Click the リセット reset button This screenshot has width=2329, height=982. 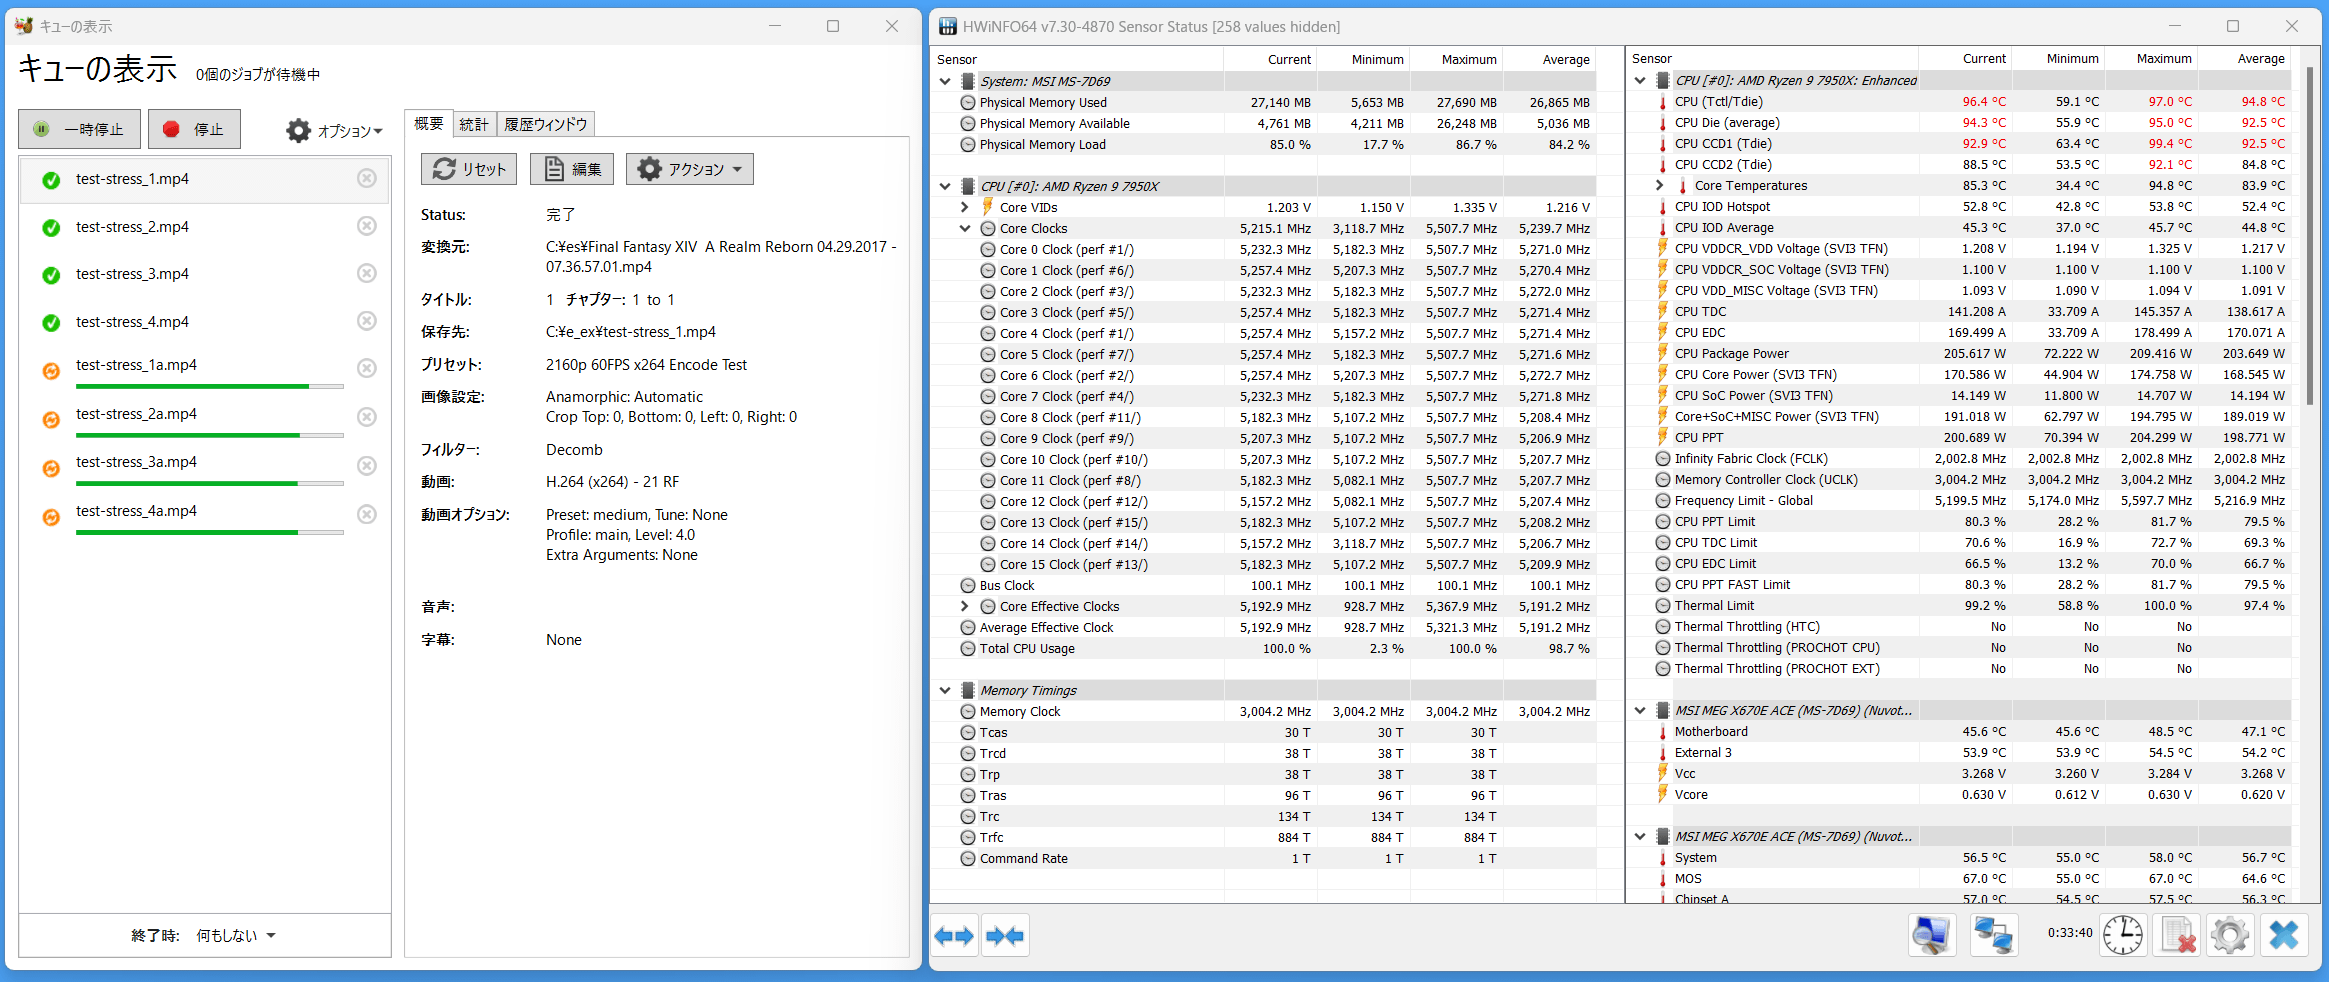[x=469, y=169]
